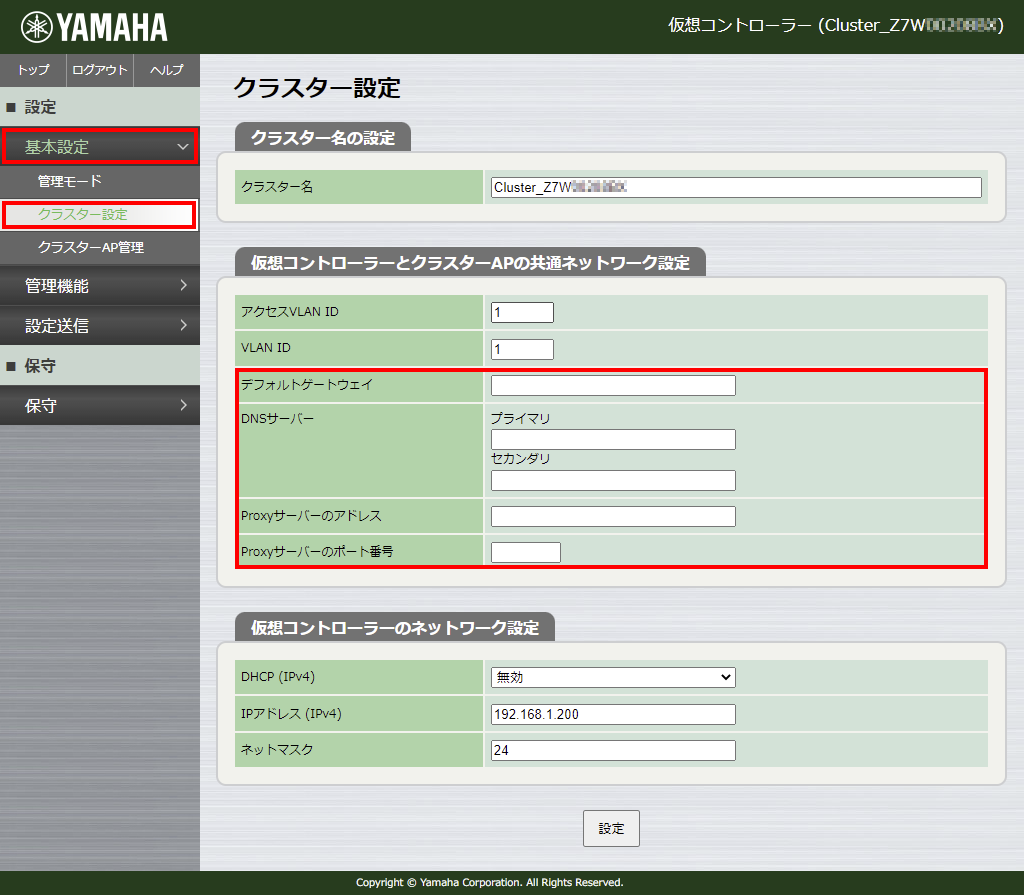Click the Proxyサーバーのポート番号 field

pos(526,552)
